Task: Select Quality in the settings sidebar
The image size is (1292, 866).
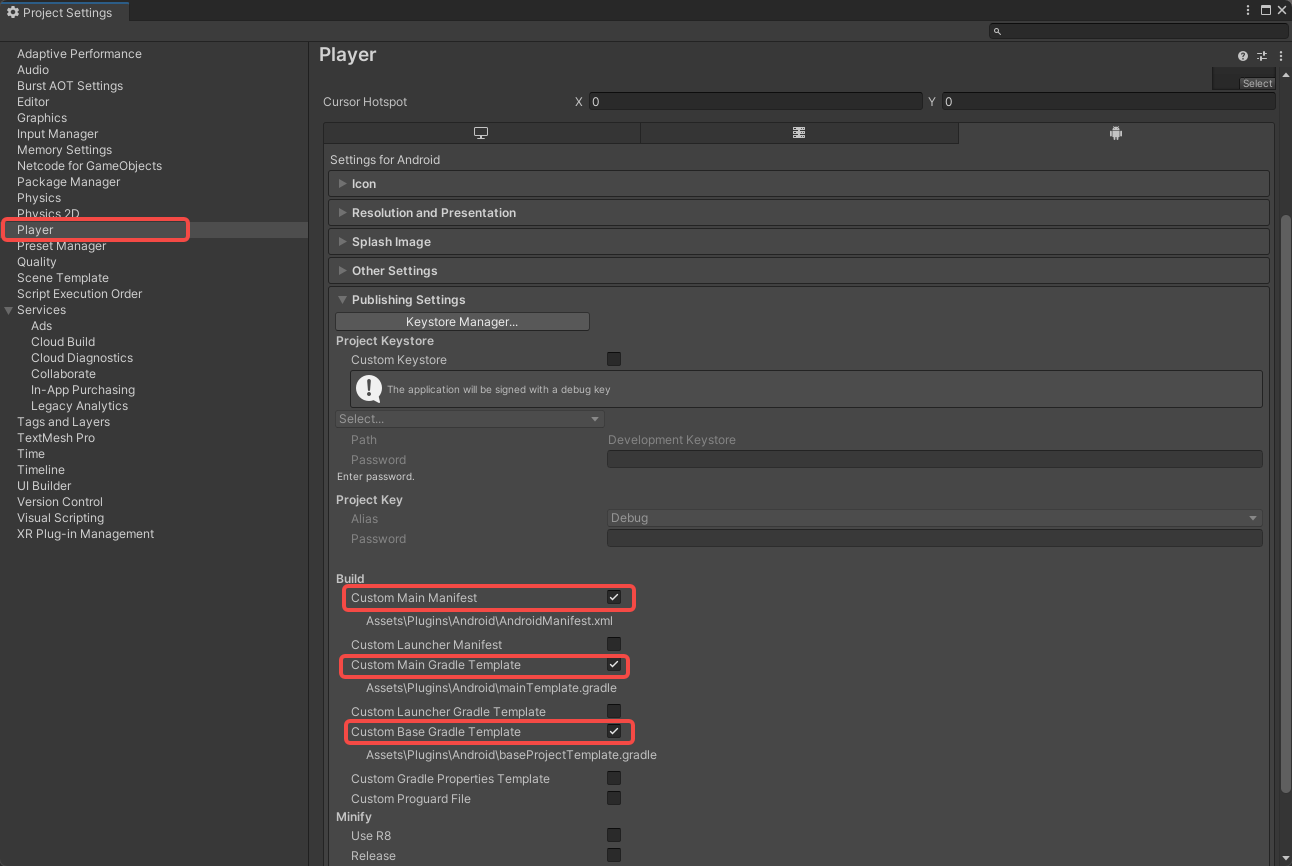Action: (x=37, y=262)
